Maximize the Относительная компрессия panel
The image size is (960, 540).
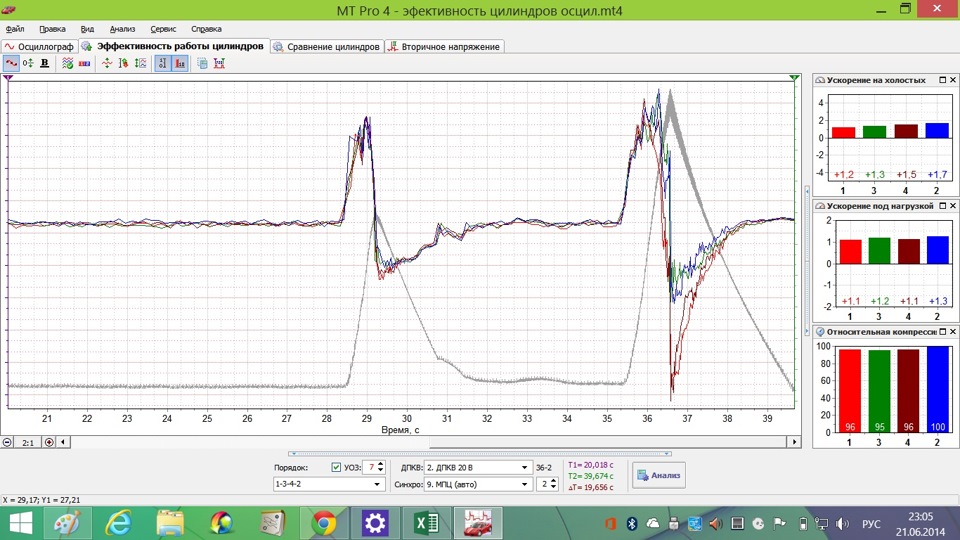pyautogui.click(x=942, y=331)
